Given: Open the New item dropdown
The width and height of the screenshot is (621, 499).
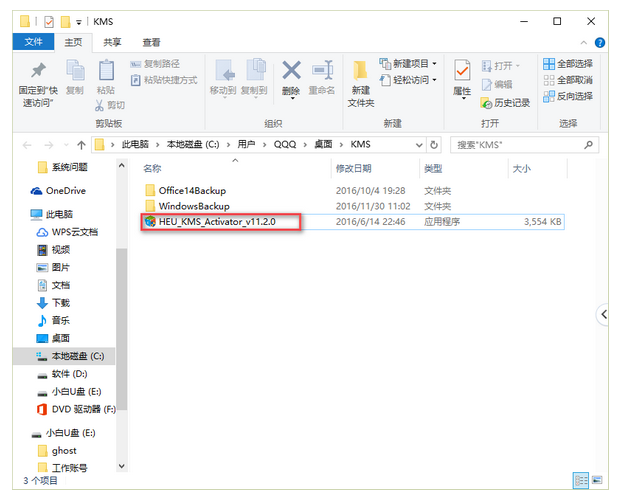Looking at the screenshot, I should tap(435, 64).
